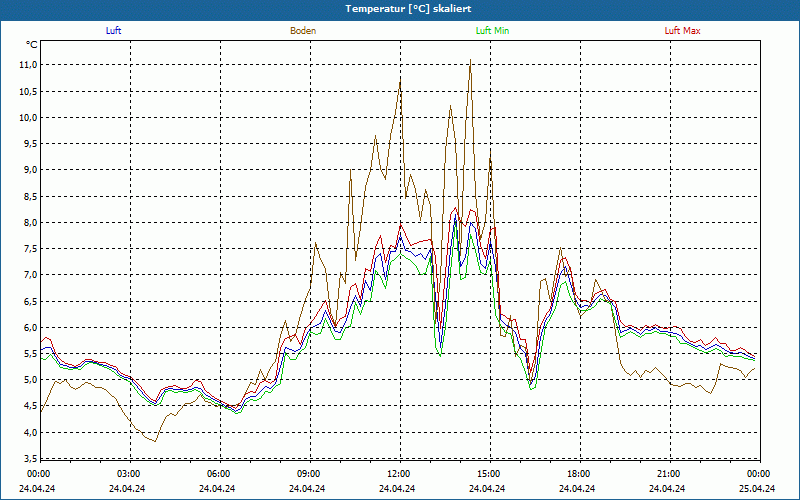Click the 6,5 y-axis value
The height and width of the screenshot is (500, 800).
tap(30, 302)
